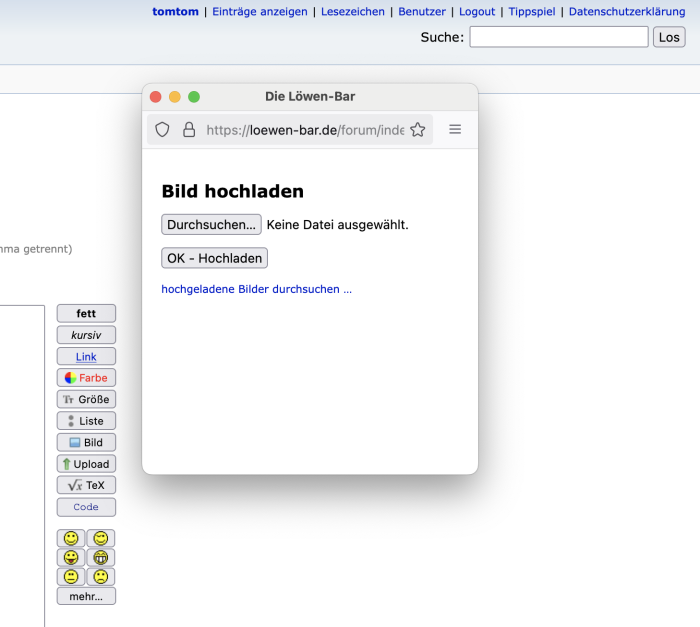This screenshot has height=627, width=700.
Task: Insert the winking smiley emoticon
Action: (101, 538)
